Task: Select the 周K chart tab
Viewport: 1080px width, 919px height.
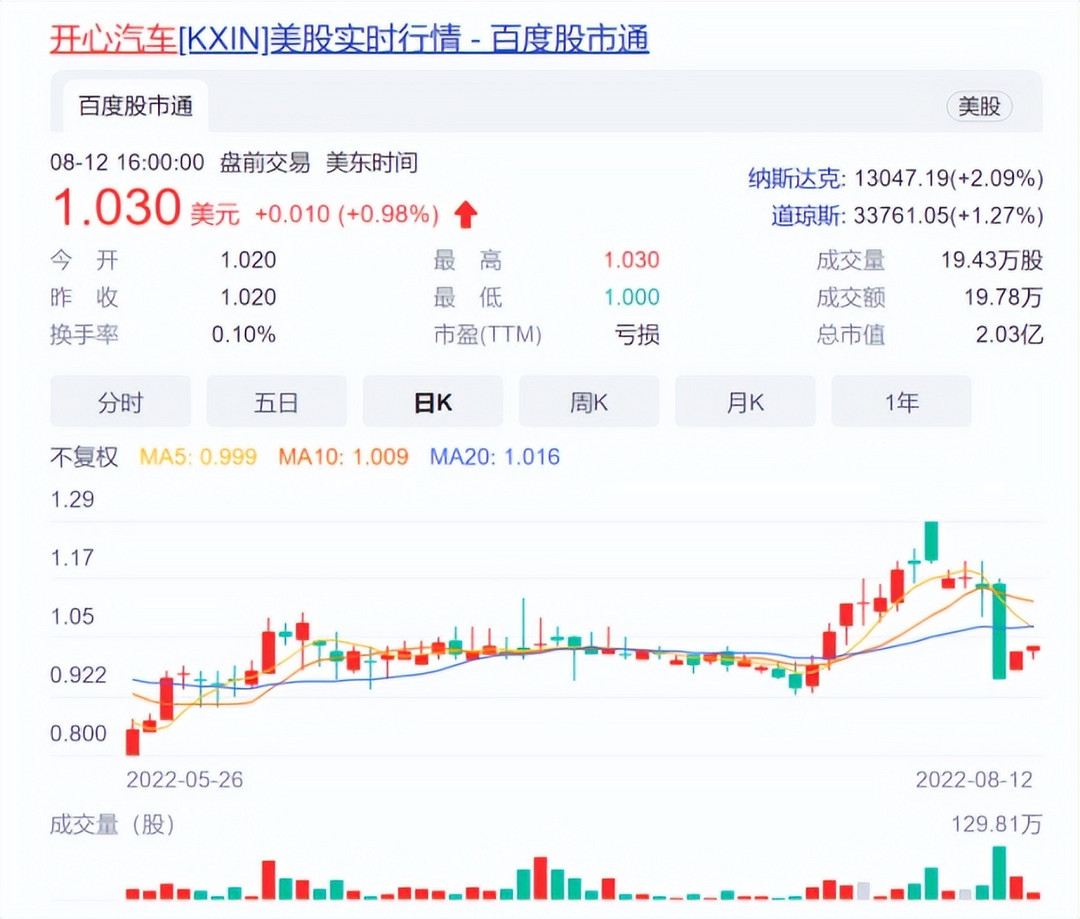Action: [589, 402]
